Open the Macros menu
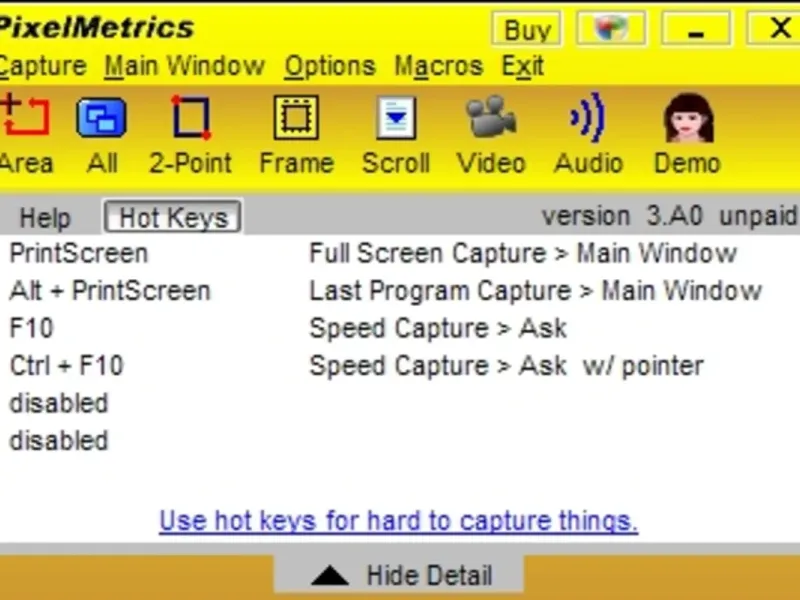 click(439, 66)
